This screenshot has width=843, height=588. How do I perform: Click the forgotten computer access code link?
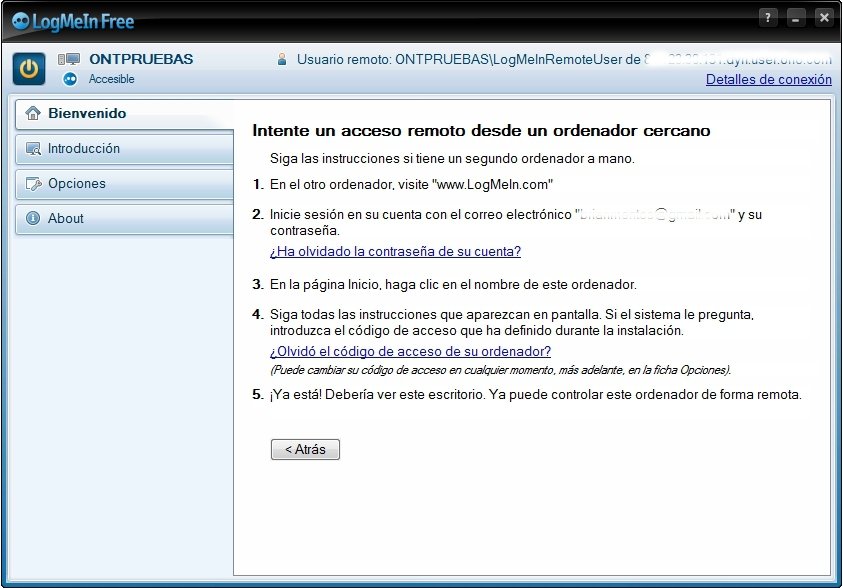[x=410, y=352]
